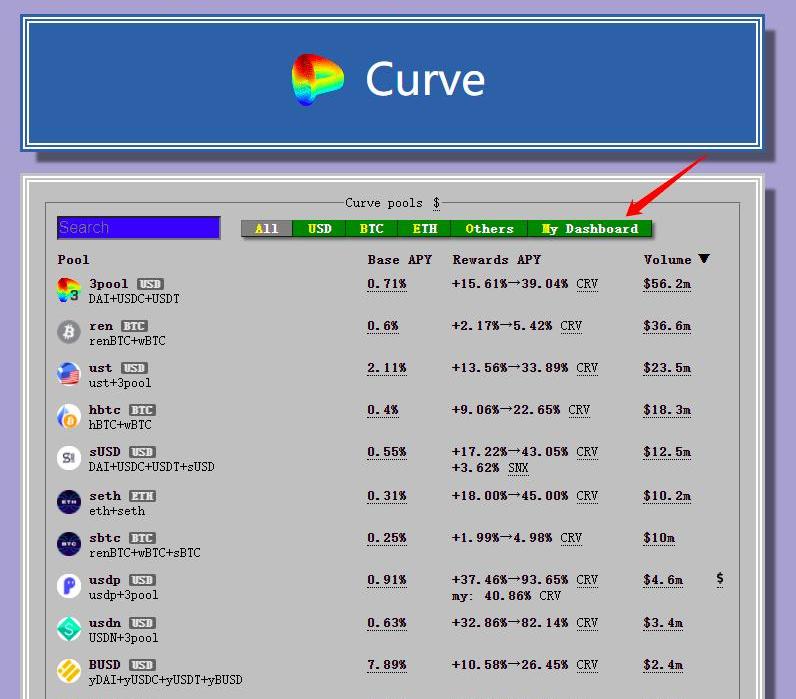The height and width of the screenshot is (699, 796).
Task: Sort pools by Volume arrow
Action: (704, 259)
